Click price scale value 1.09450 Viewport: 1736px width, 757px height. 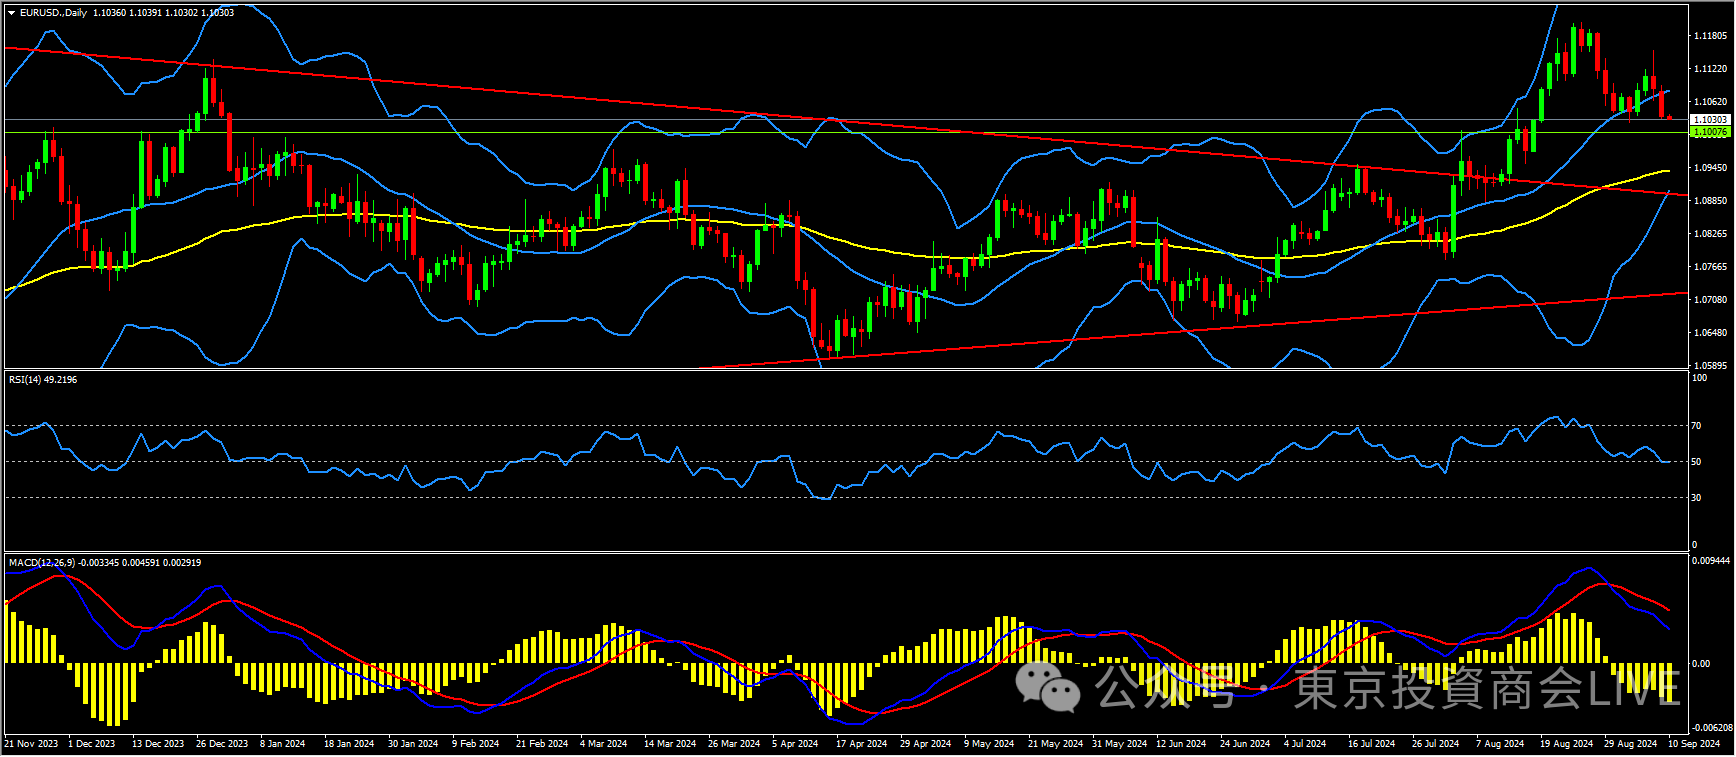point(1710,168)
